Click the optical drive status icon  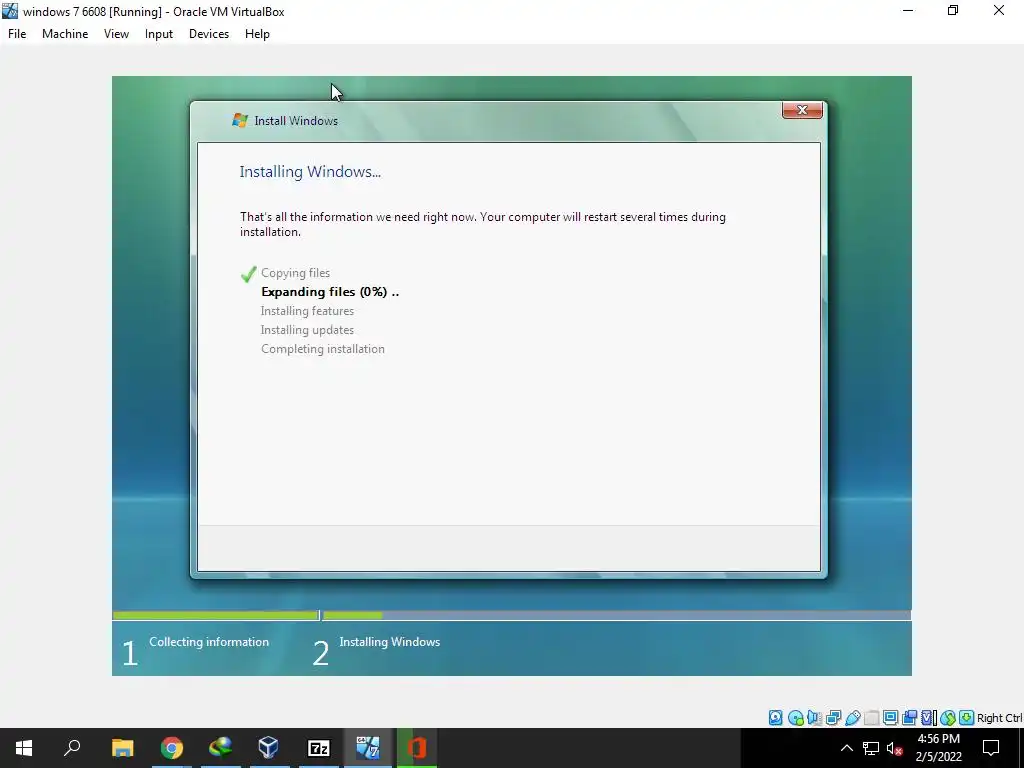click(795, 718)
